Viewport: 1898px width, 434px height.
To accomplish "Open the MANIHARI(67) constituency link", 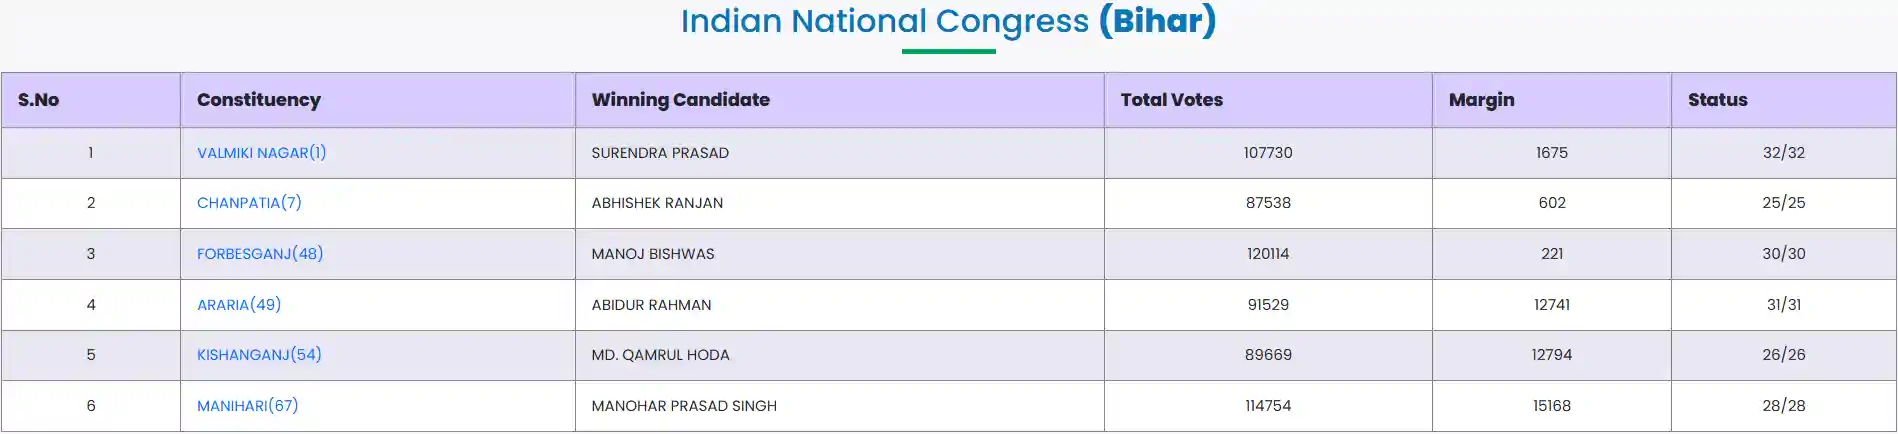I will pyautogui.click(x=247, y=406).
